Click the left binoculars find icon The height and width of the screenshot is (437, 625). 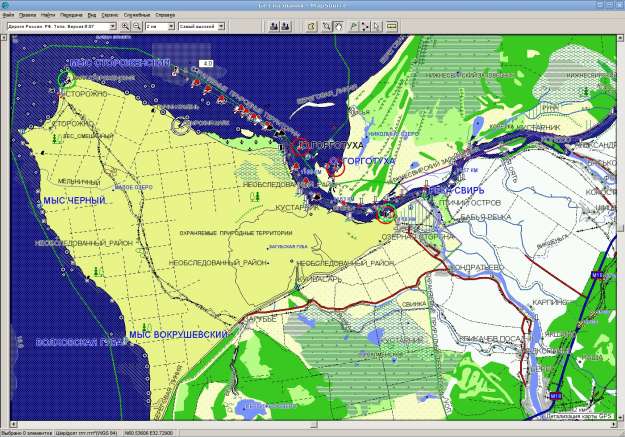(x=272, y=26)
